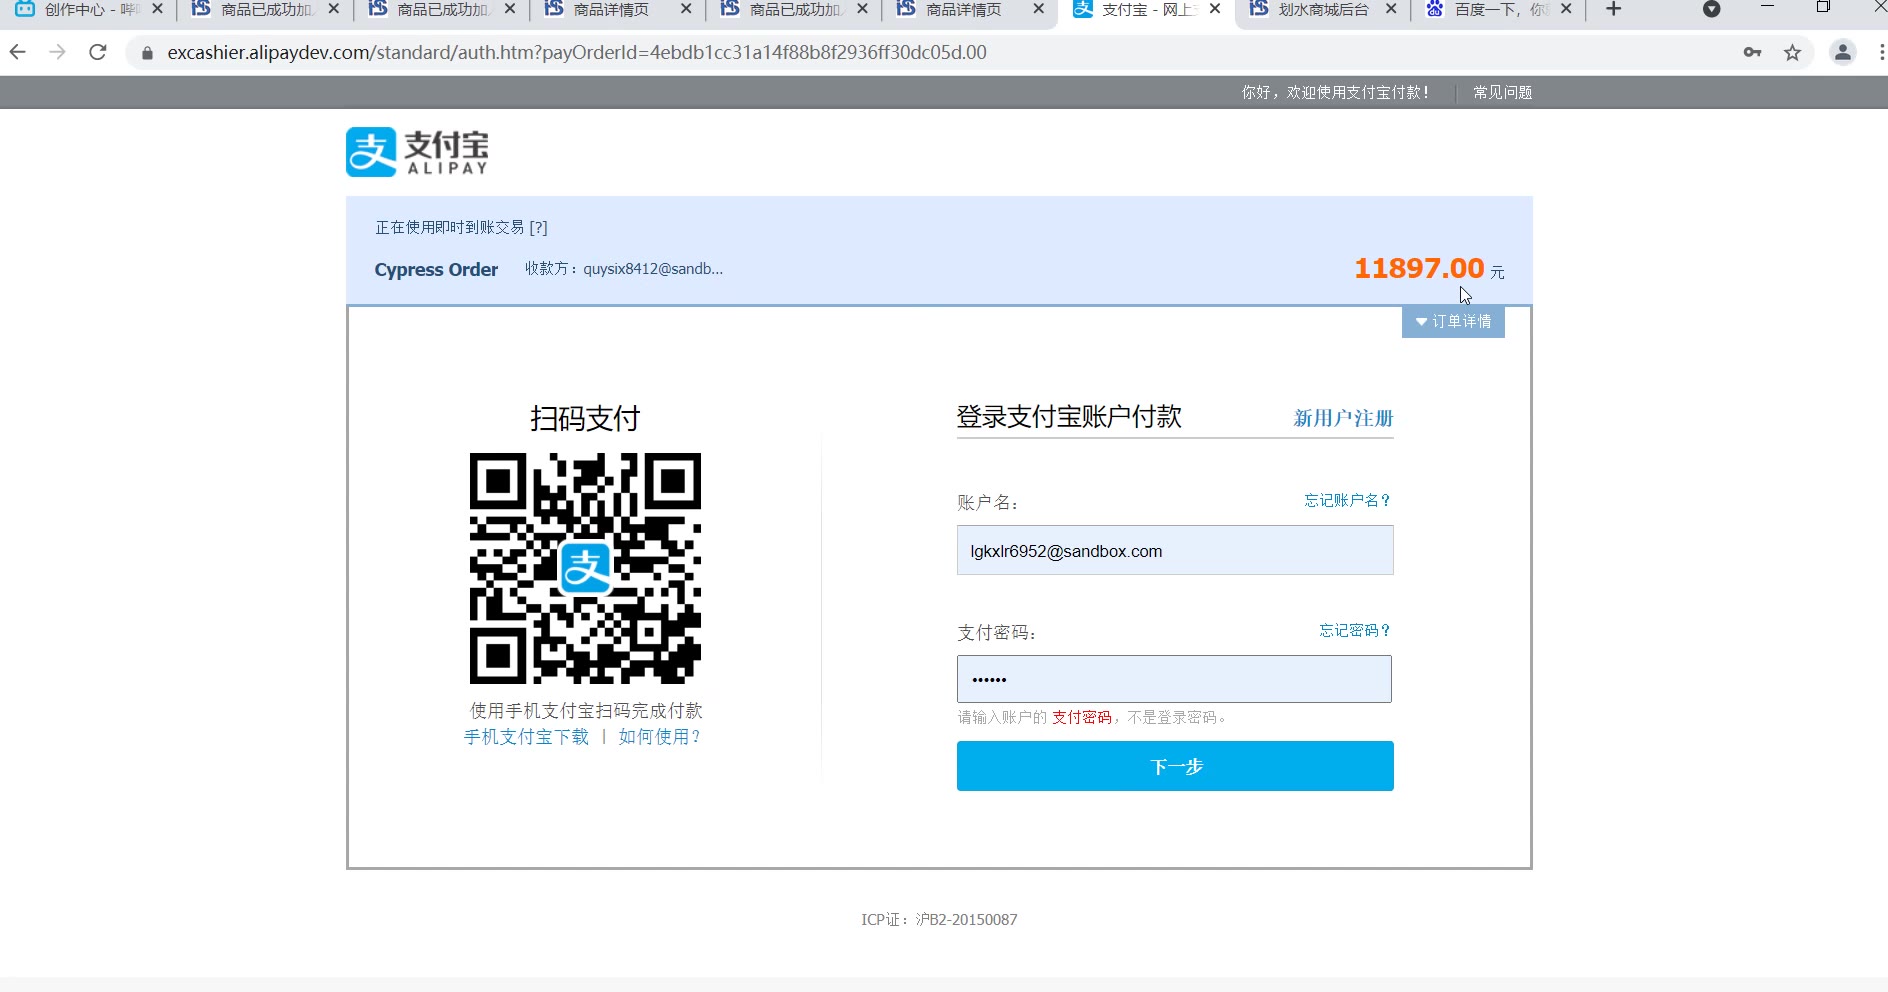
Task: Click the Alipay logo in the page header
Action: pos(417,152)
